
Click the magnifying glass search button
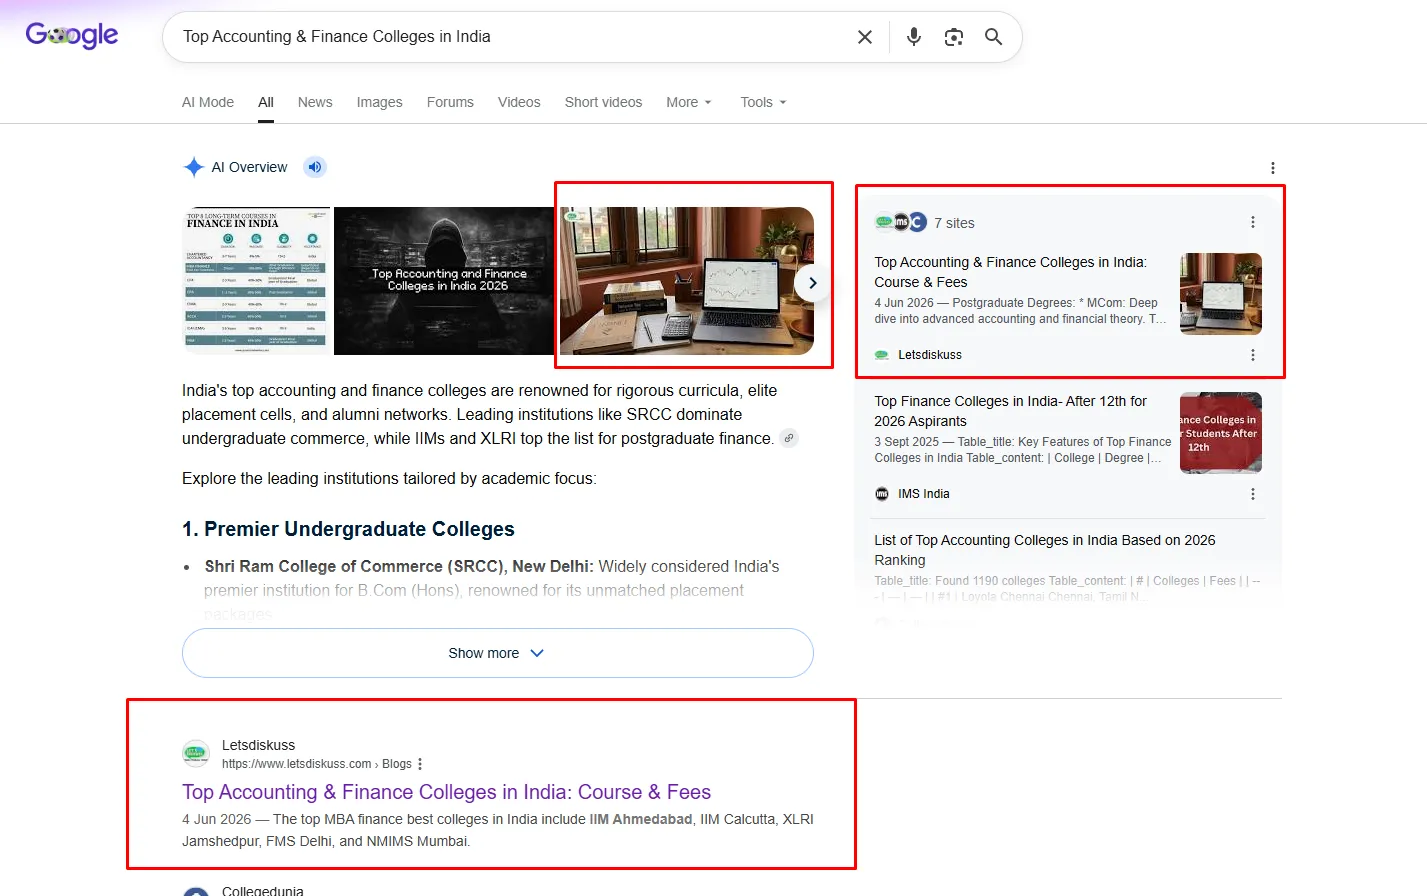click(993, 37)
